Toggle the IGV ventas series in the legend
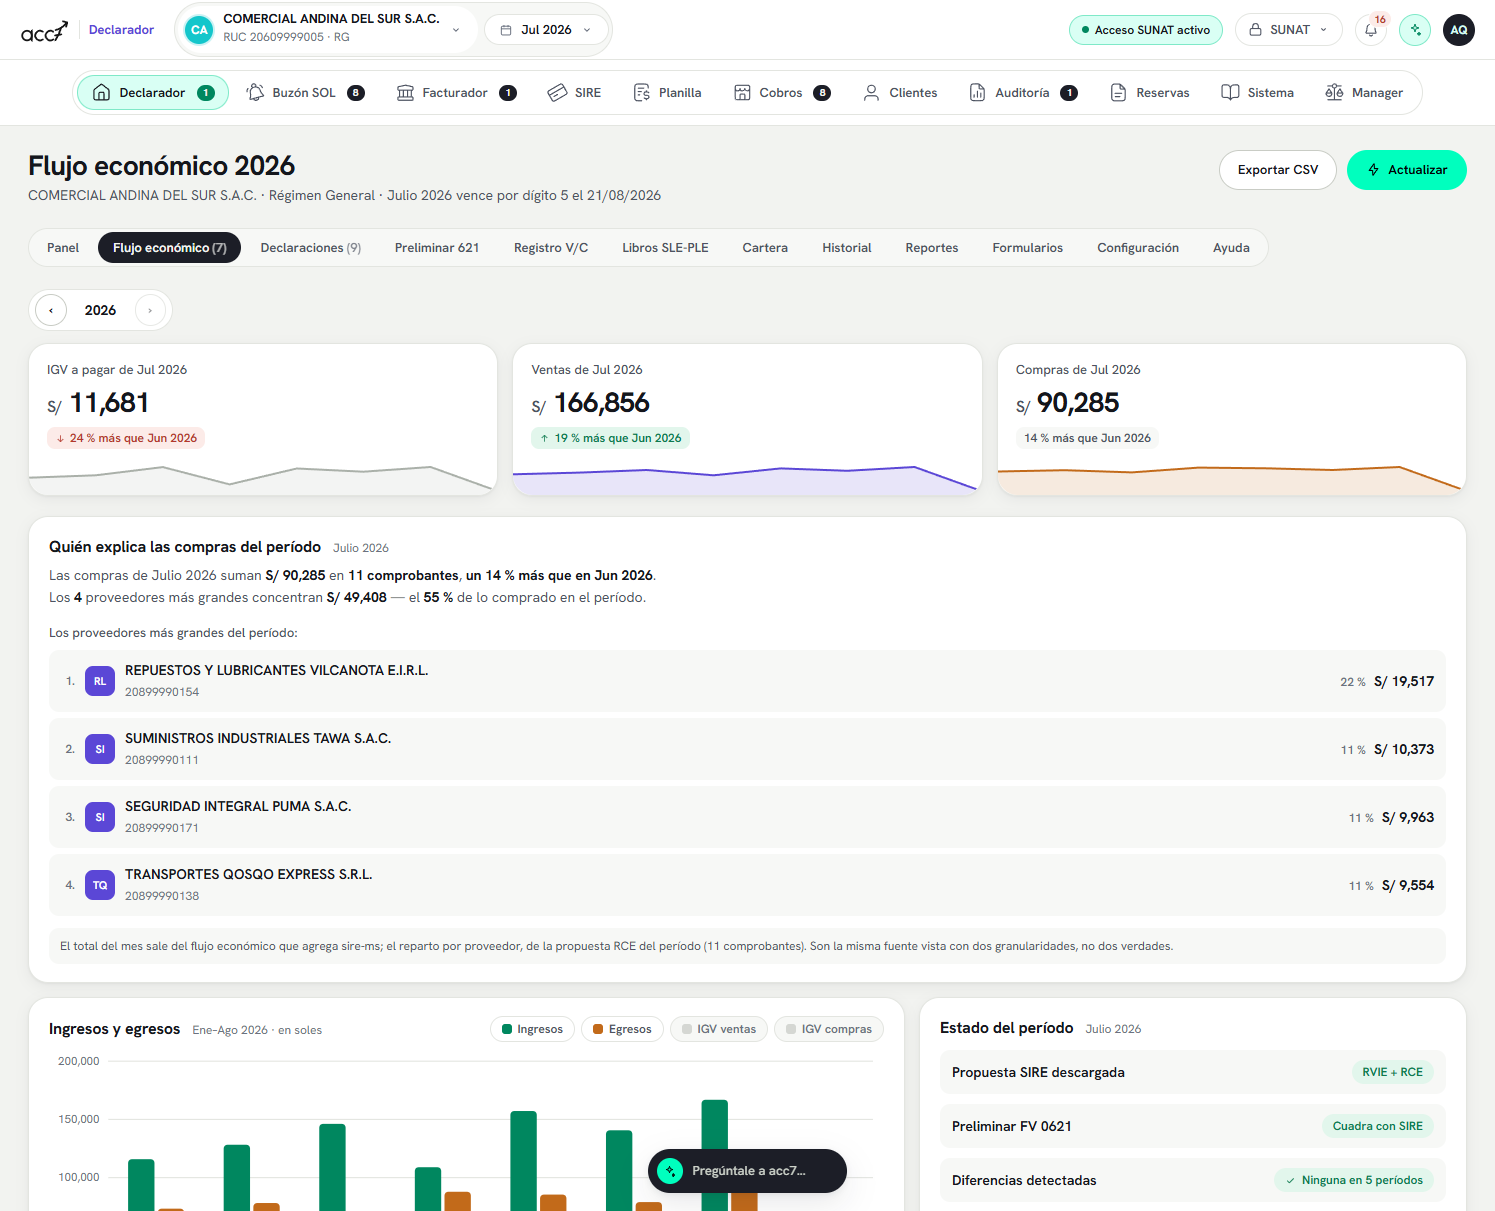 click(718, 1029)
